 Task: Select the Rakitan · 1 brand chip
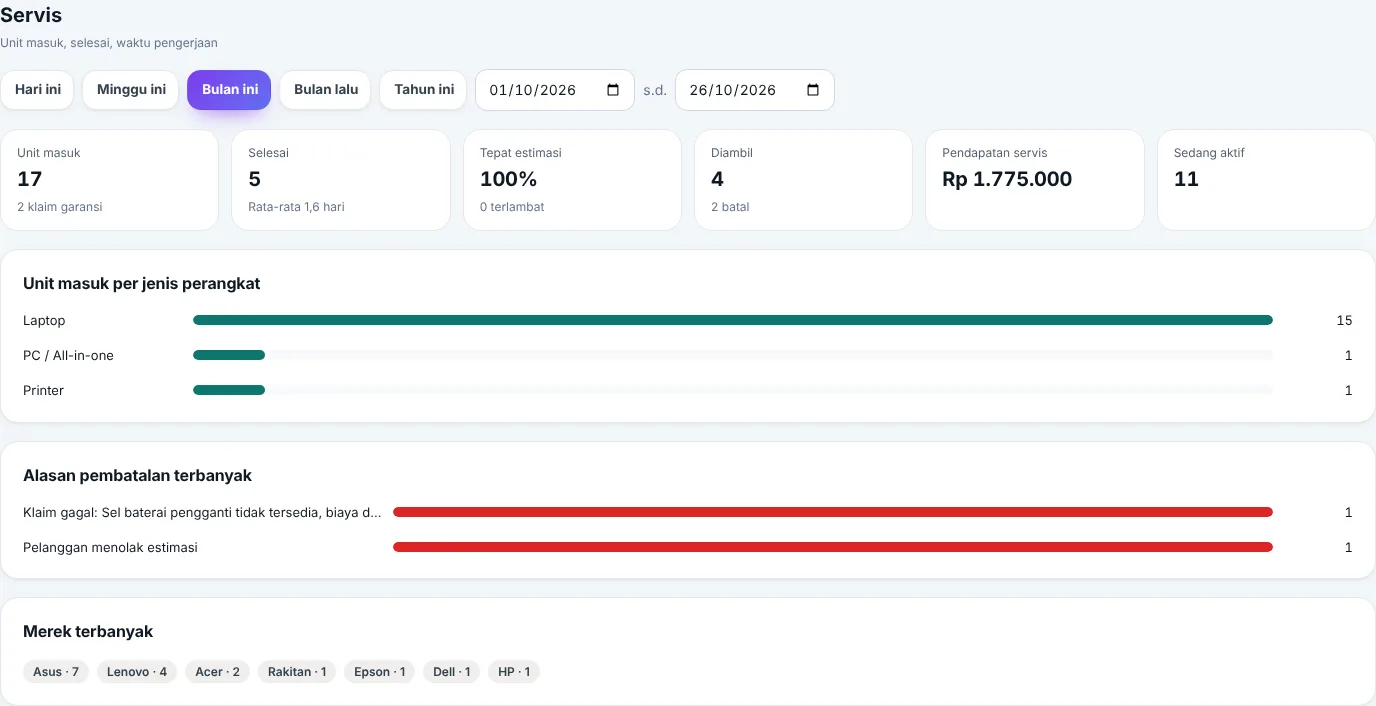[297, 672]
